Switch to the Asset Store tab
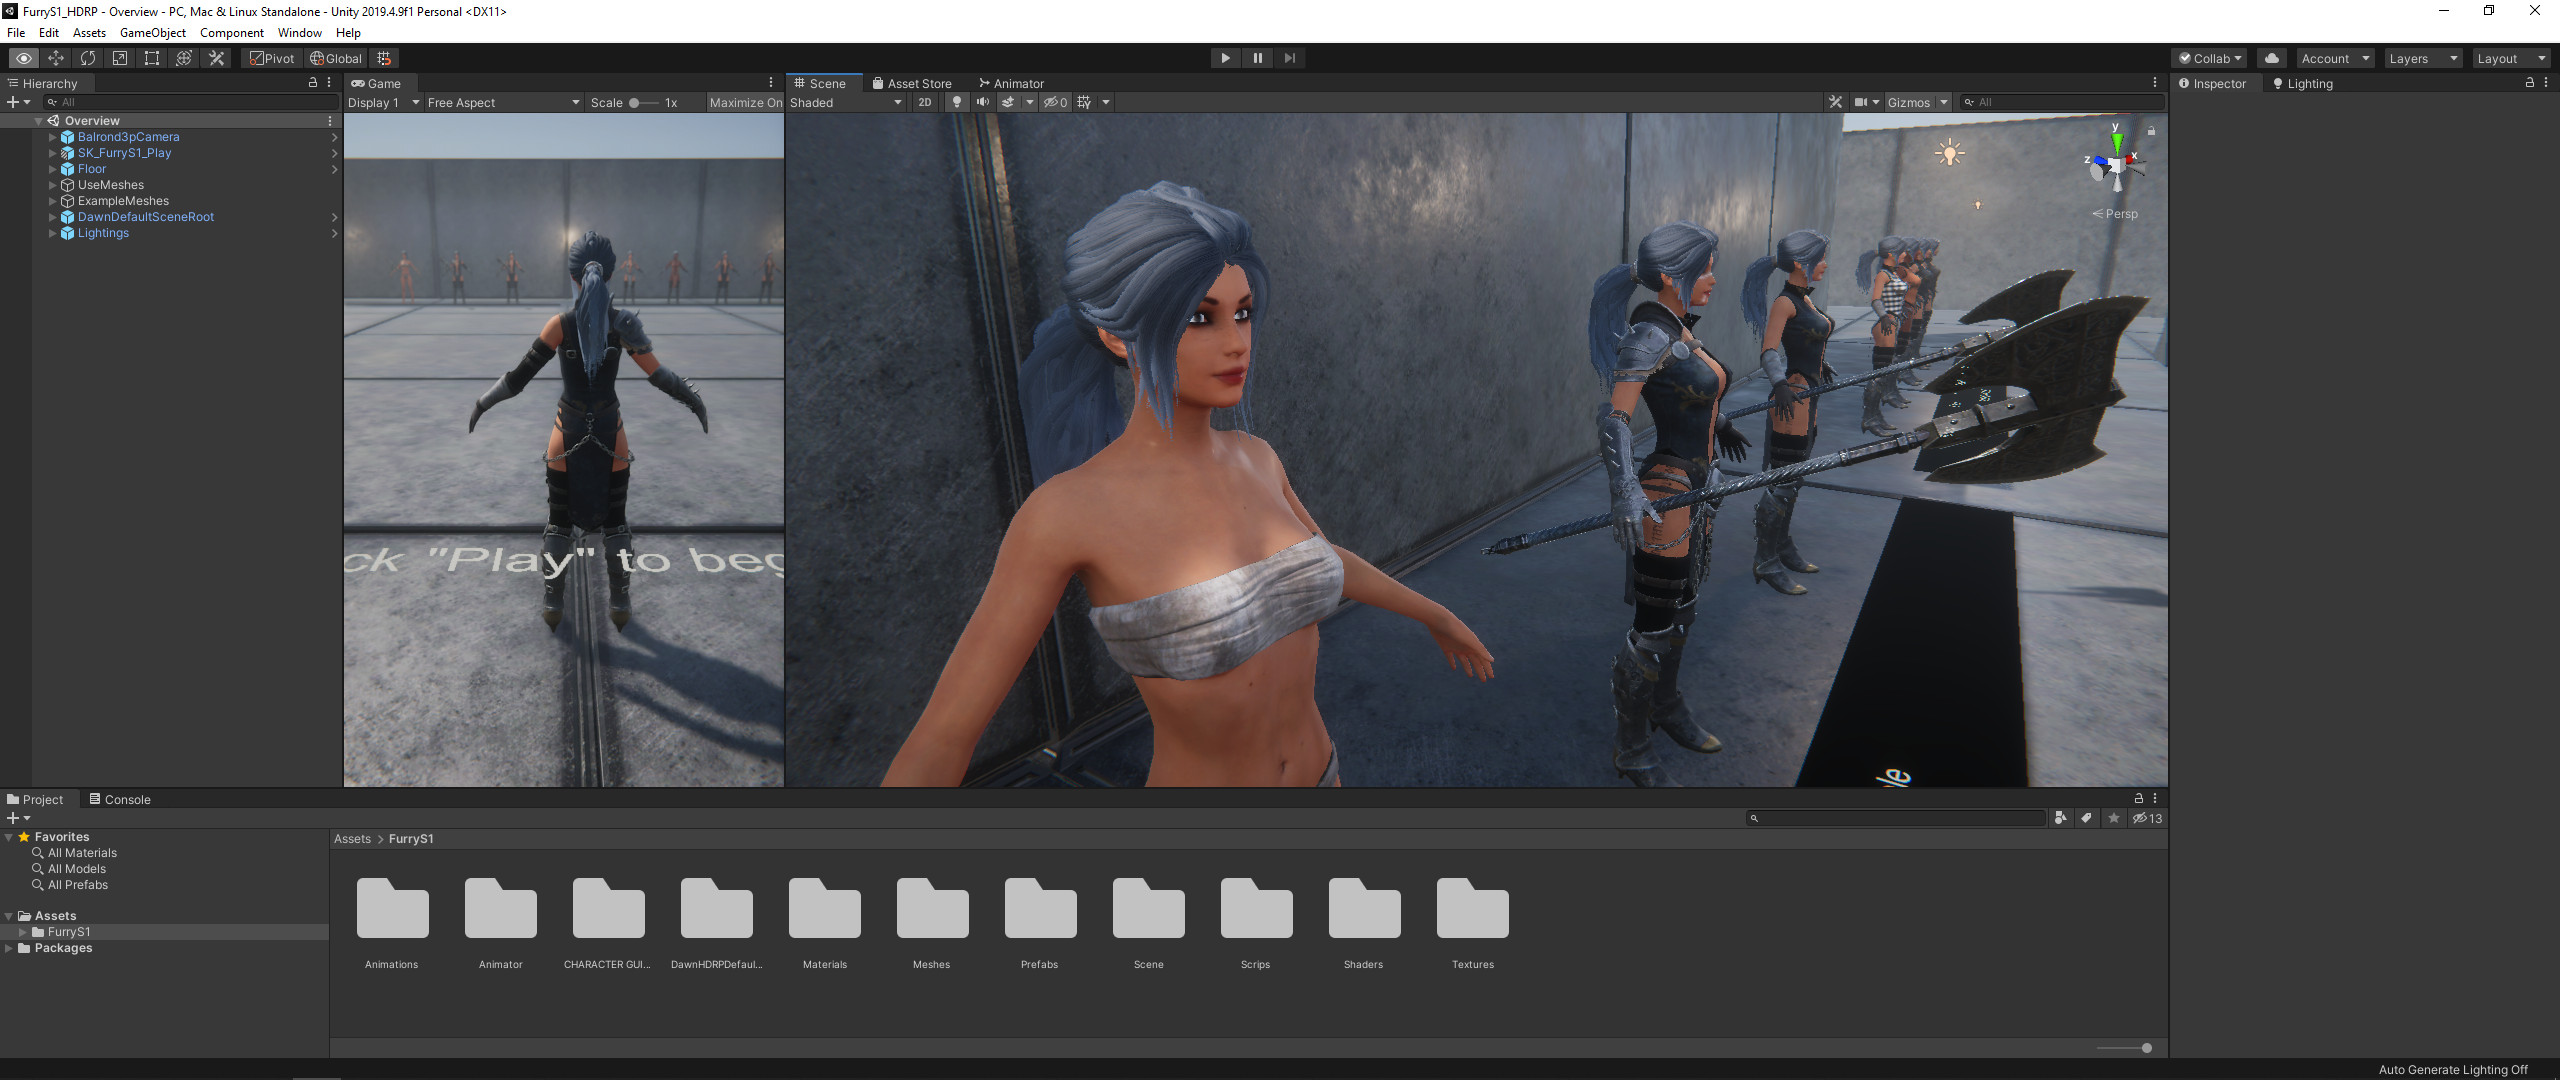The height and width of the screenshot is (1080, 2560). [912, 83]
